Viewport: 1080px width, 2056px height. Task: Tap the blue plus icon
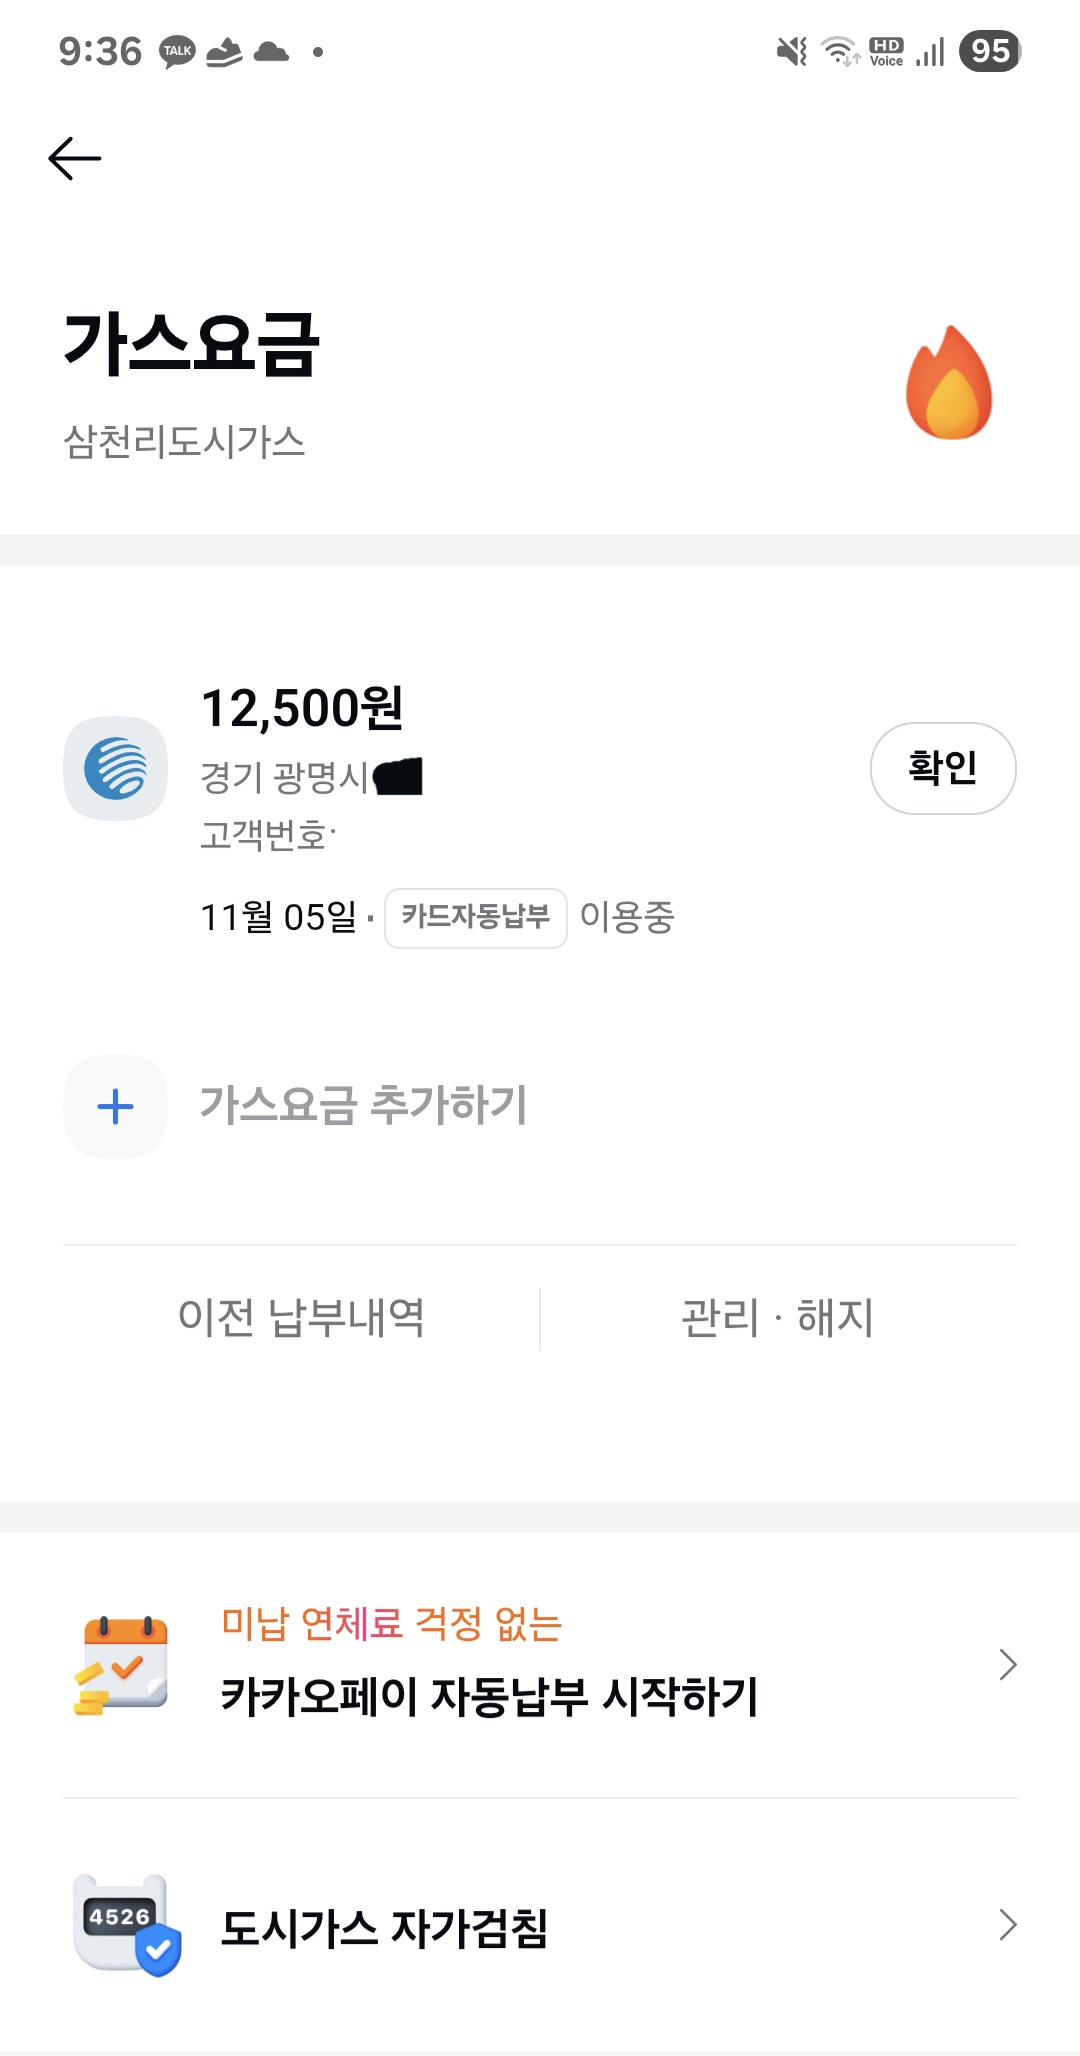pyautogui.click(x=115, y=1106)
